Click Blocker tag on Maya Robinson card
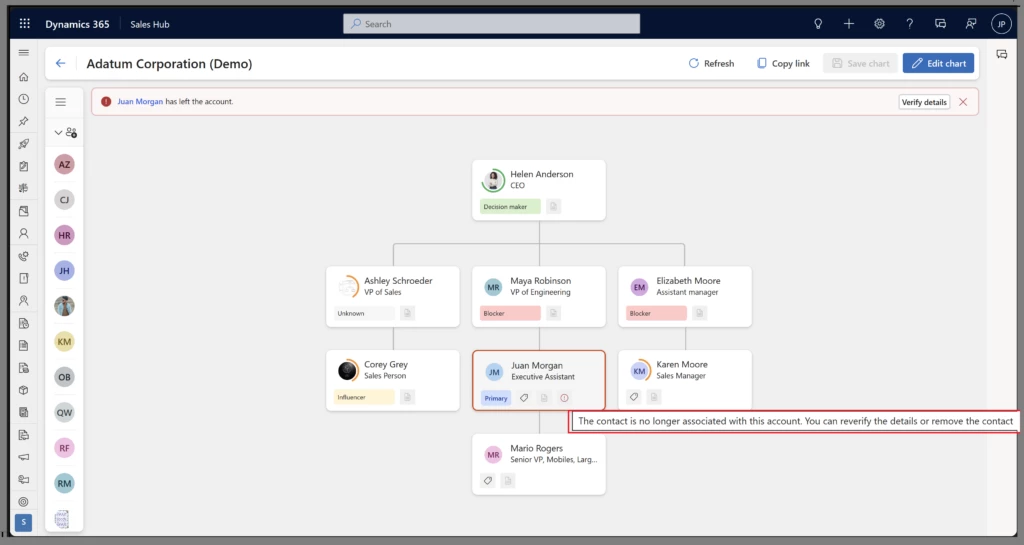Image resolution: width=1024 pixels, height=545 pixels. pos(510,313)
